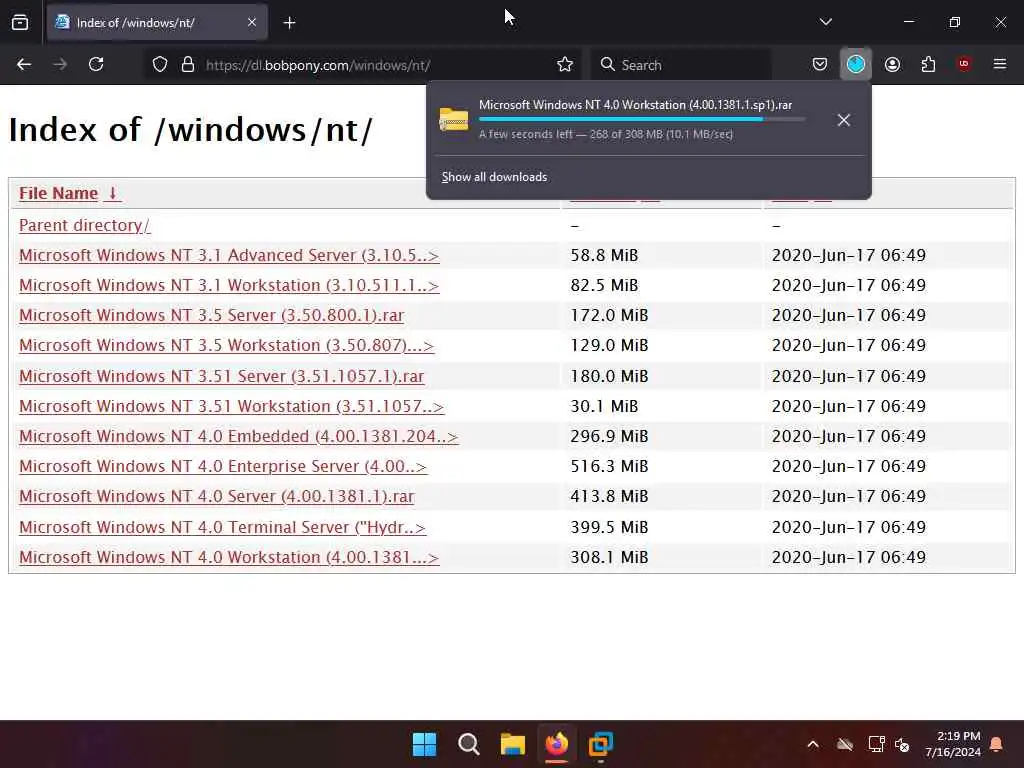Open the OneDrive tray icon
The image size is (1024, 768).
(x=845, y=744)
